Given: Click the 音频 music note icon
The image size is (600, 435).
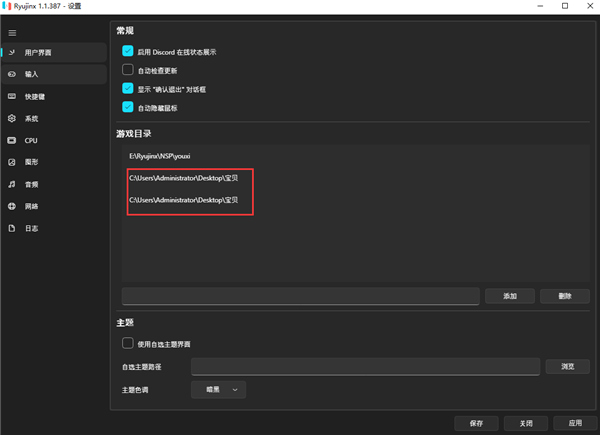Looking at the screenshot, I should [x=12, y=184].
